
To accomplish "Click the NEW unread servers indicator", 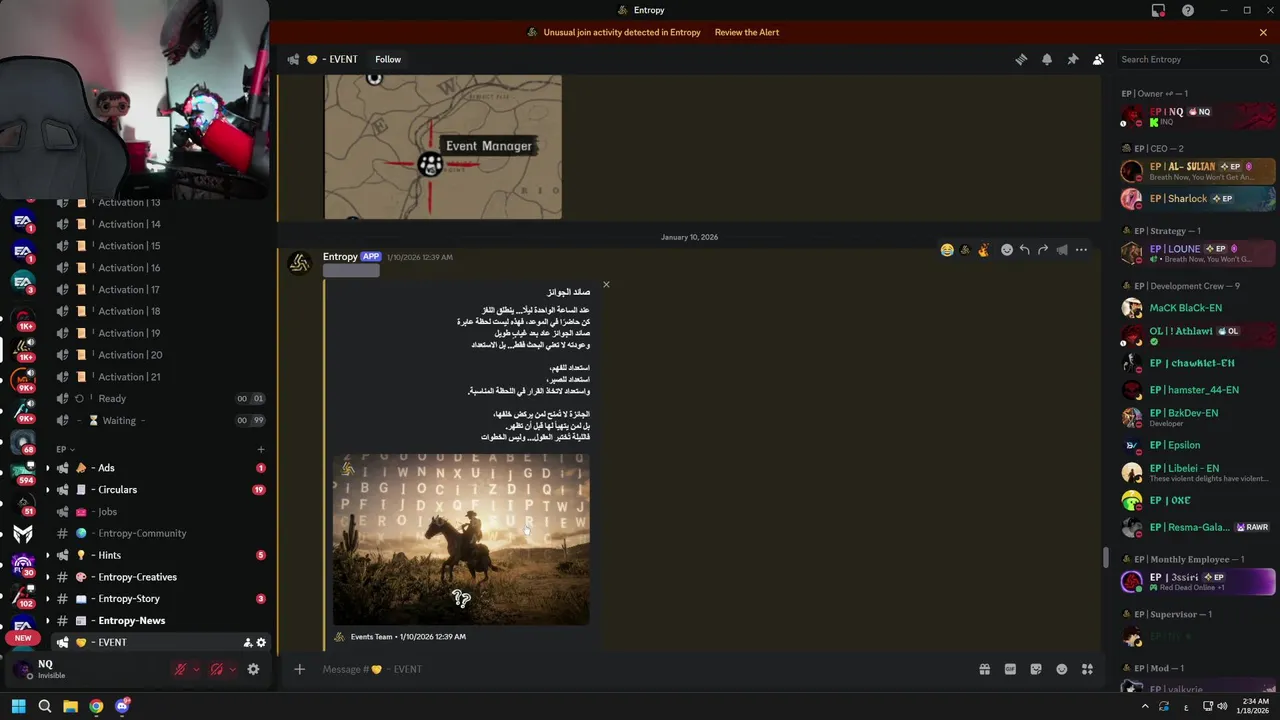I will pos(23,638).
